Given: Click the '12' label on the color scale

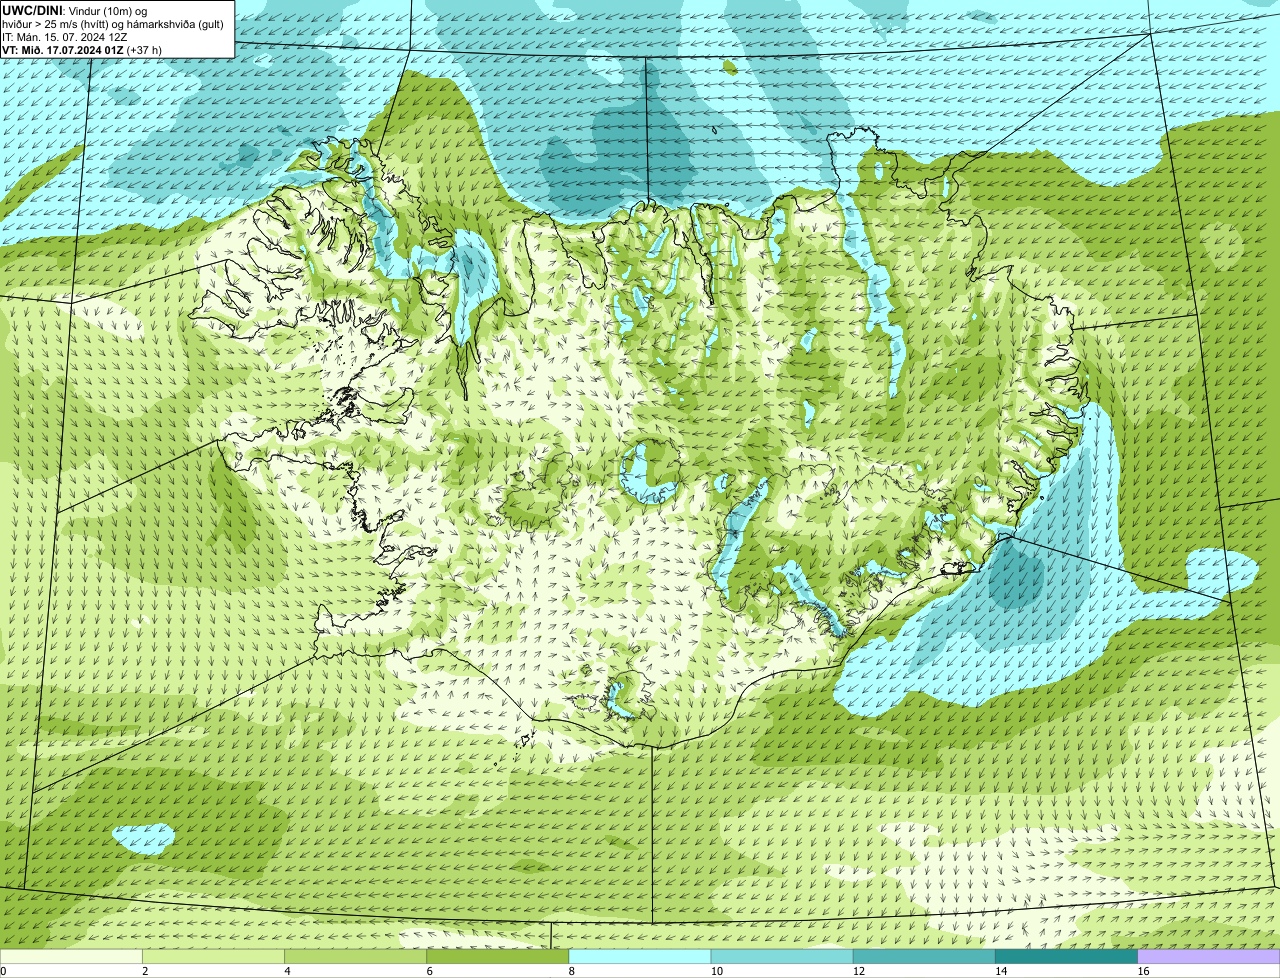Looking at the screenshot, I should [858, 971].
